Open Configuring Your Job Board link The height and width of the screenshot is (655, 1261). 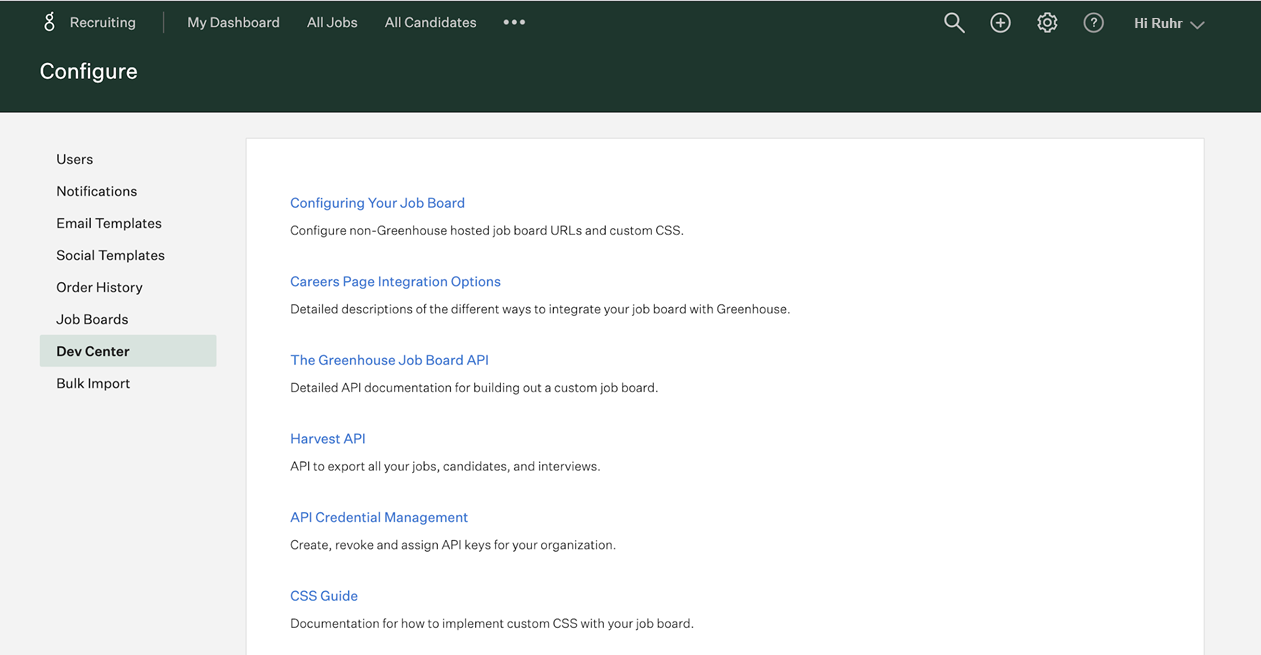click(377, 203)
